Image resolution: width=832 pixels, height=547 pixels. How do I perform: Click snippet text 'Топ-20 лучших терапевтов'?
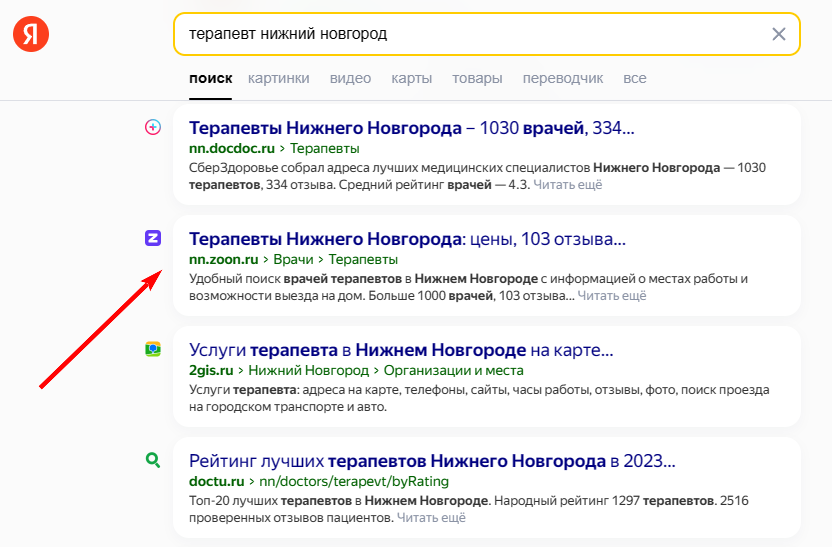click(271, 501)
